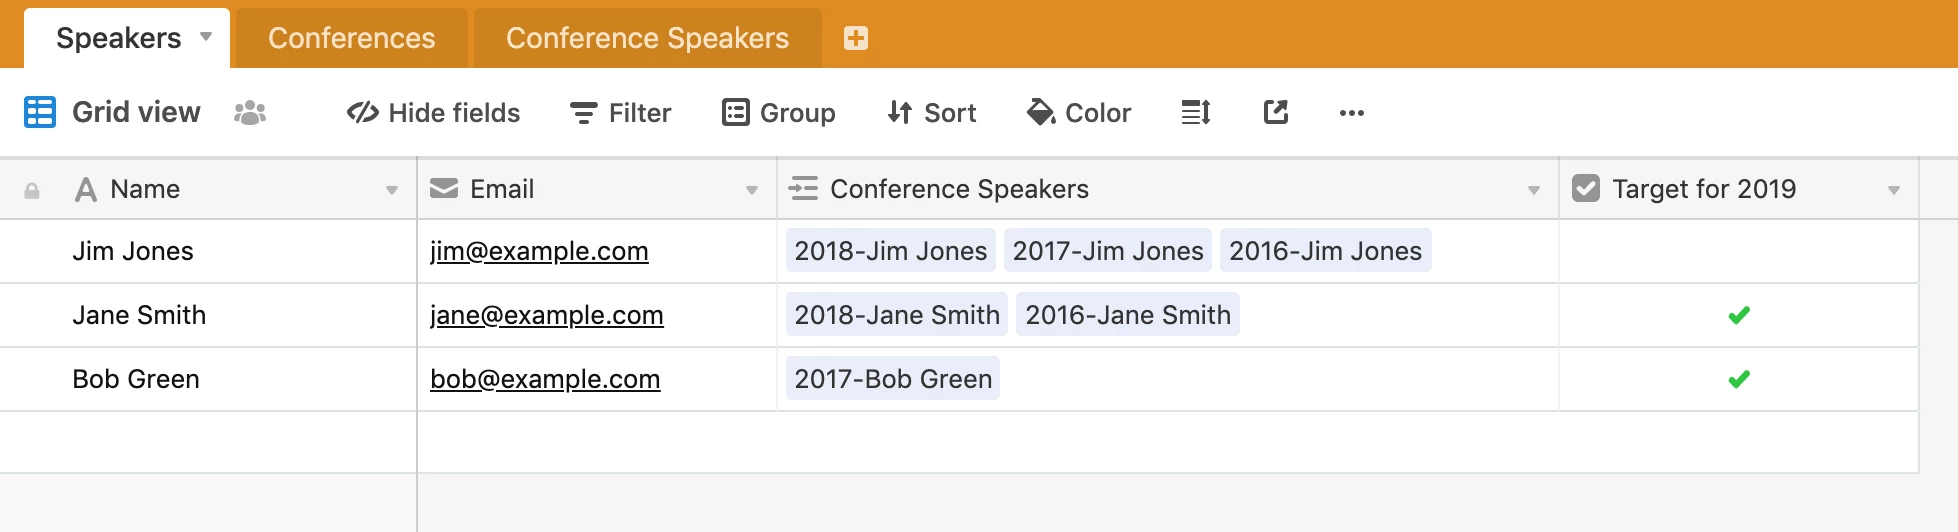
Task: Click the share view icon
Action: [1276, 113]
